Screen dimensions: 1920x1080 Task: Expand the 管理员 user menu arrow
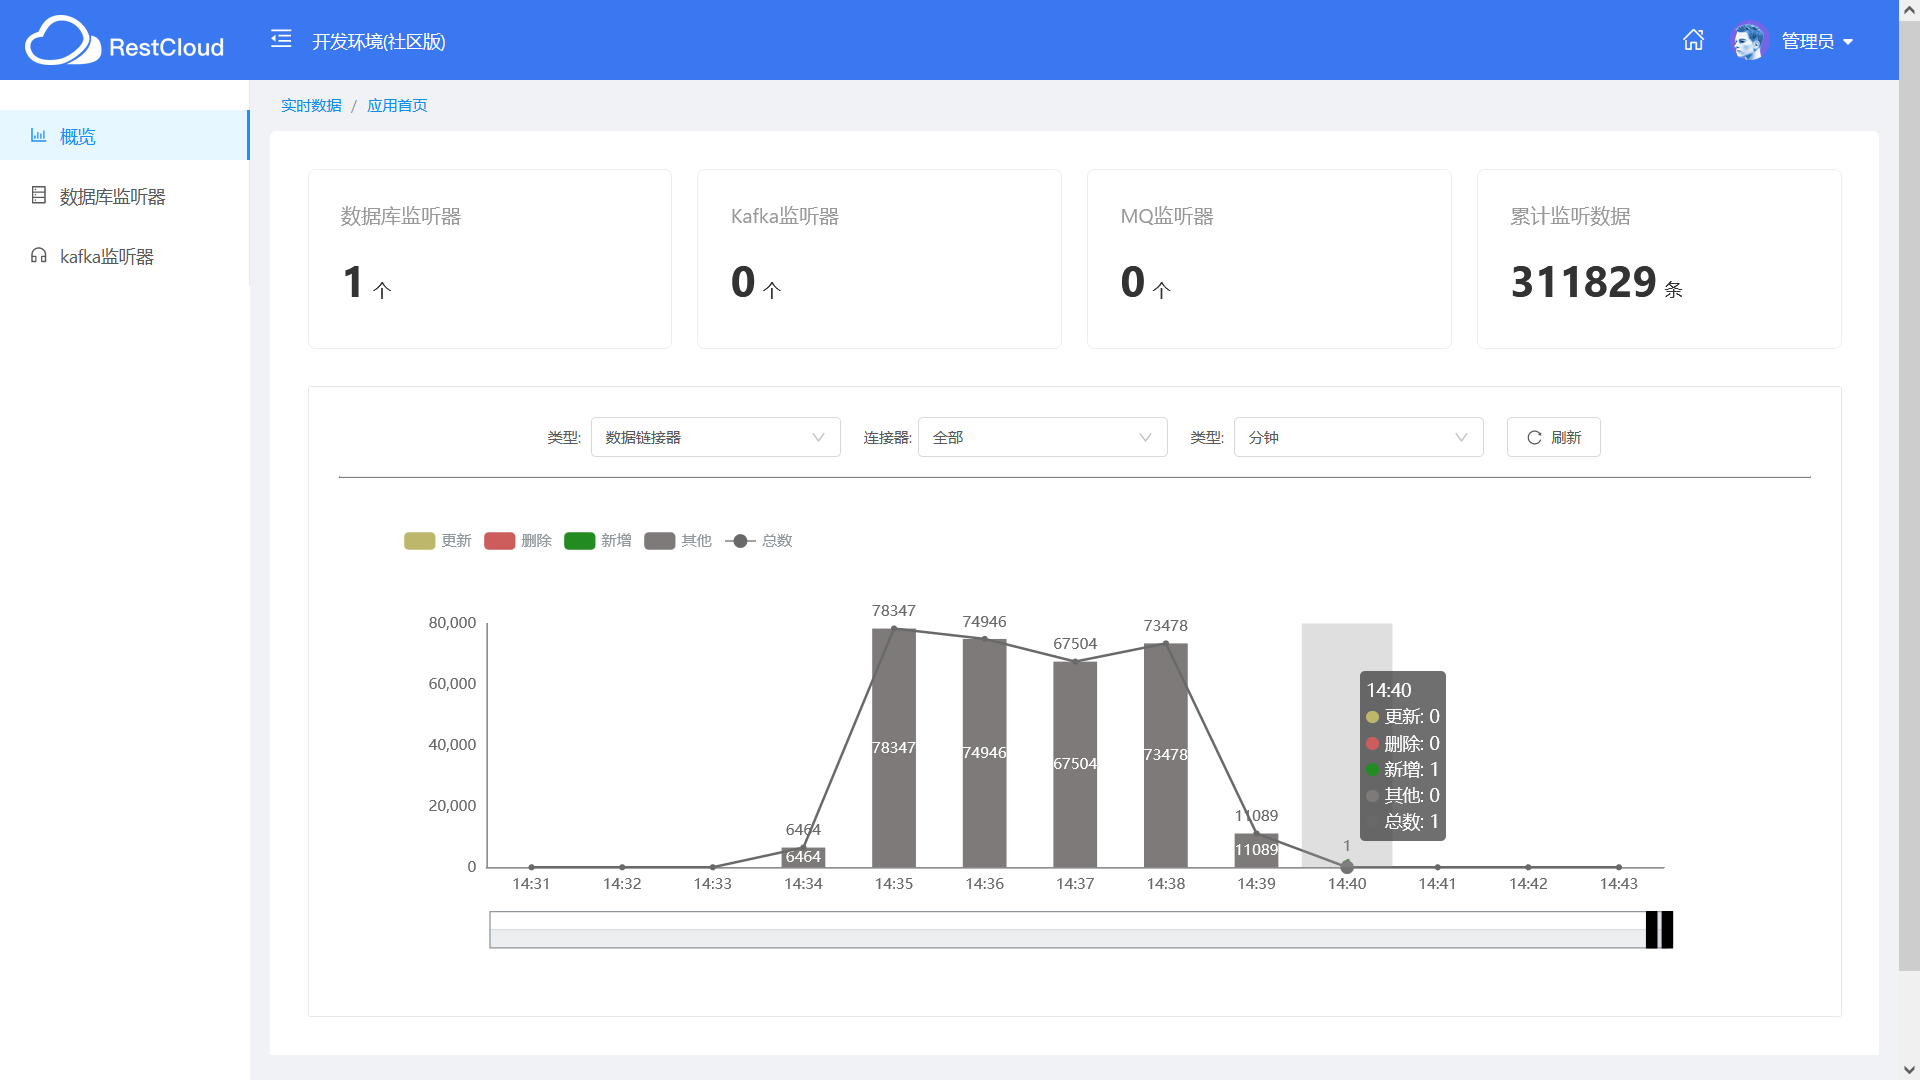click(1848, 42)
